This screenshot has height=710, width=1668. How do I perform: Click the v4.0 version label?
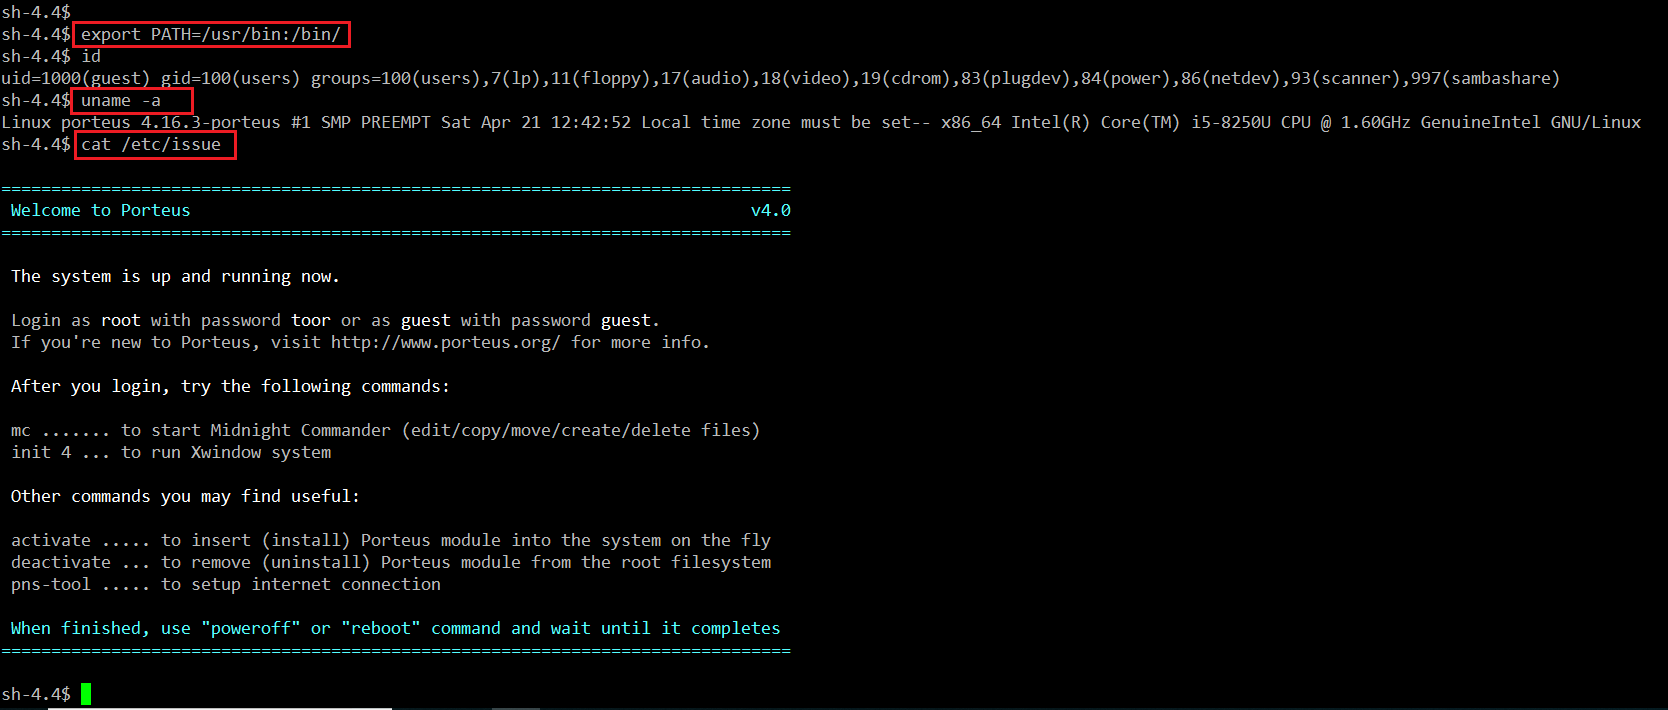coord(770,210)
